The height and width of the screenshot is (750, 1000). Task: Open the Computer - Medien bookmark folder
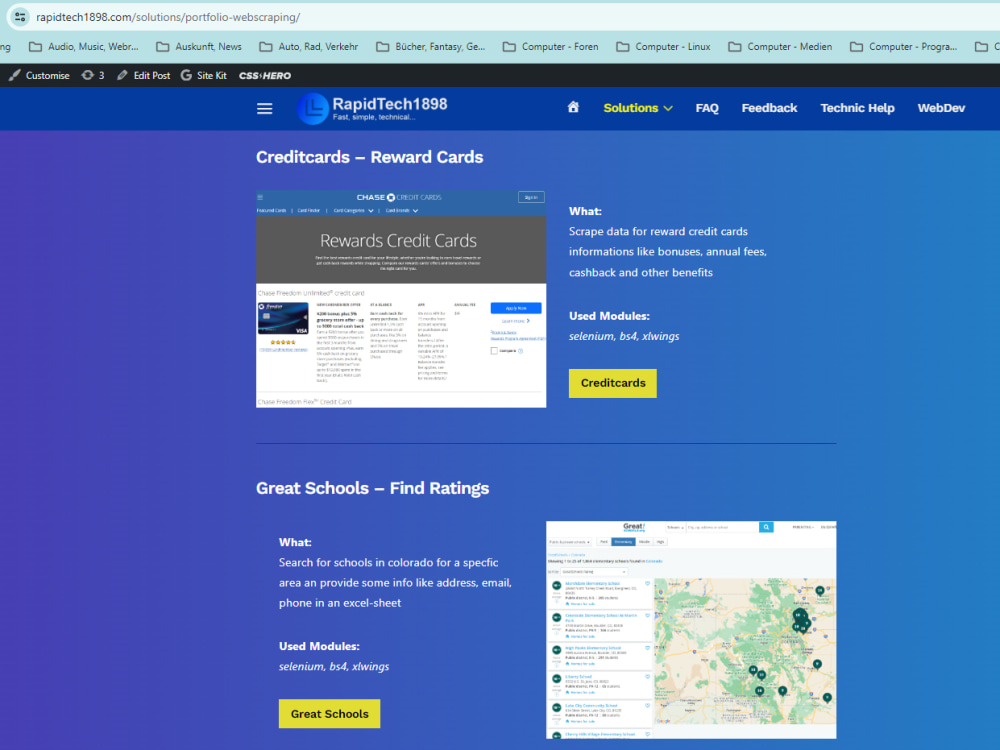point(780,47)
